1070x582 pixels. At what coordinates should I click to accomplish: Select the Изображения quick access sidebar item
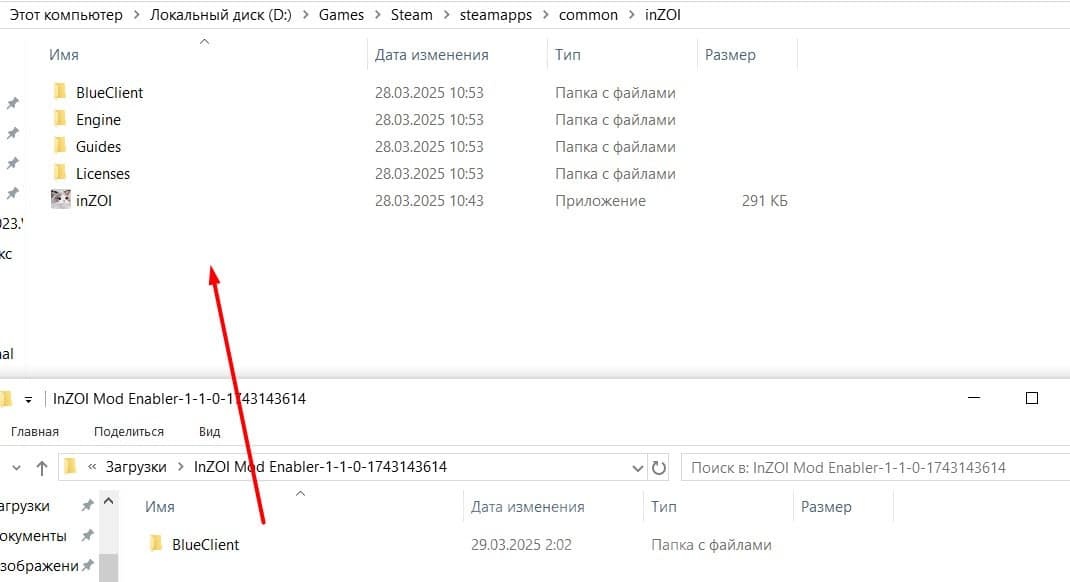40,566
